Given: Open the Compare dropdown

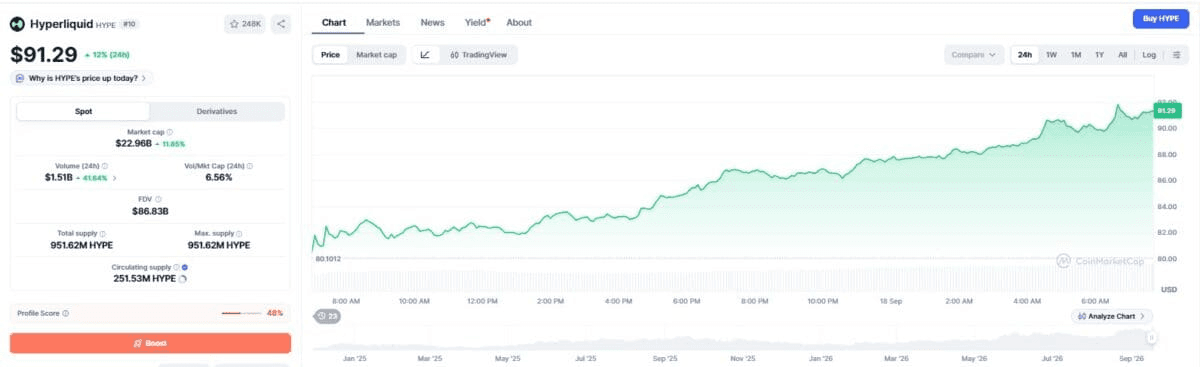Looking at the screenshot, I should pos(974,55).
